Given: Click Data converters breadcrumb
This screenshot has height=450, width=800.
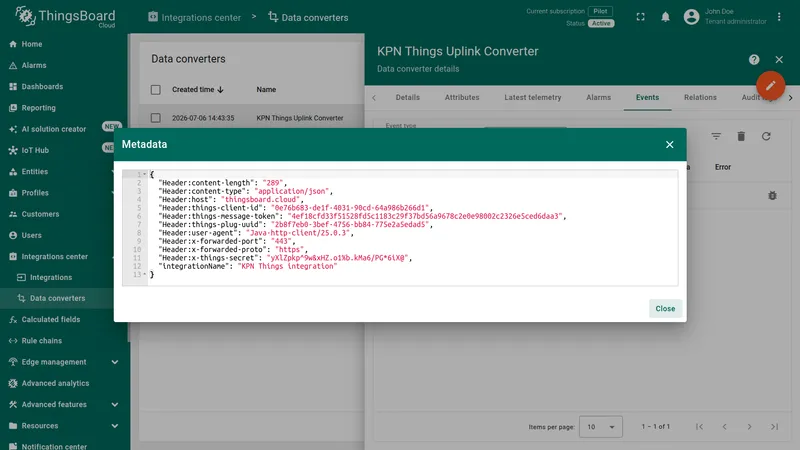Looking at the screenshot, I should [308, 17].
